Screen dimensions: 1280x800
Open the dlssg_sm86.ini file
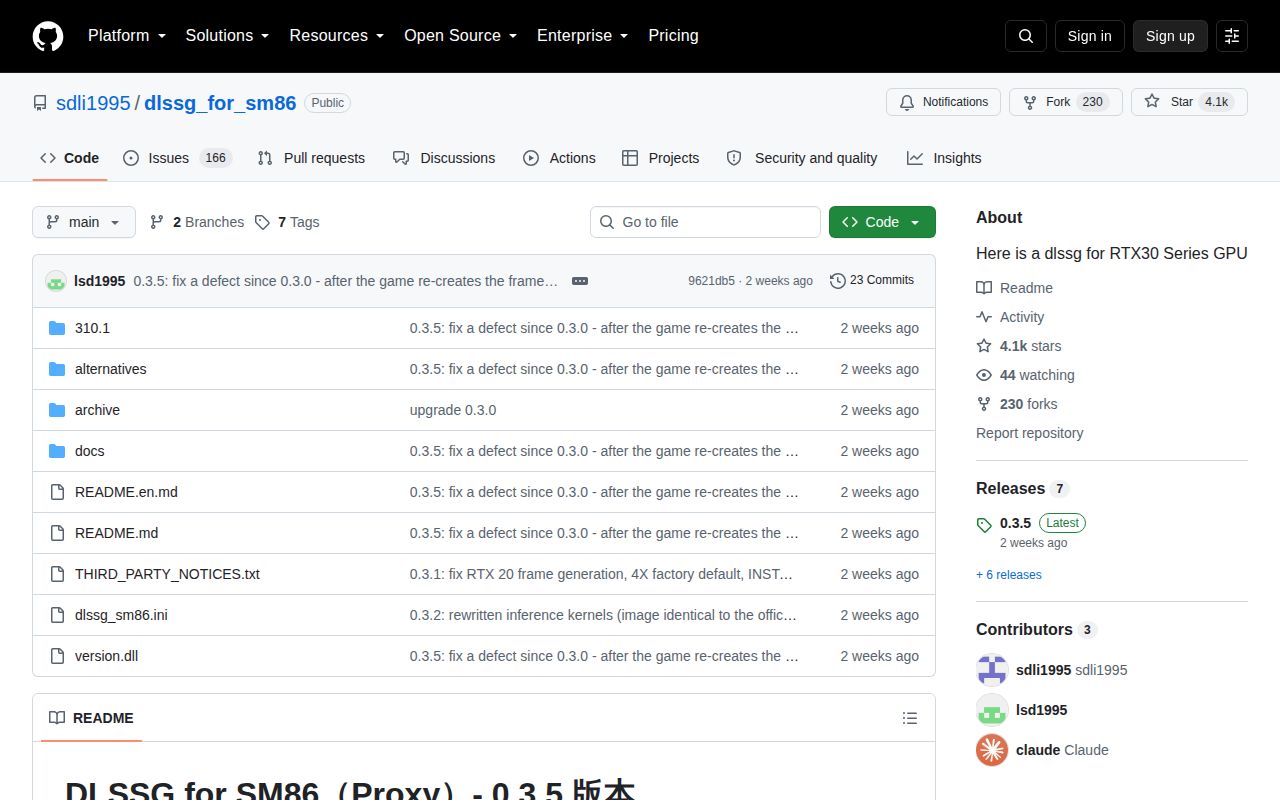(x=121, y=615)
